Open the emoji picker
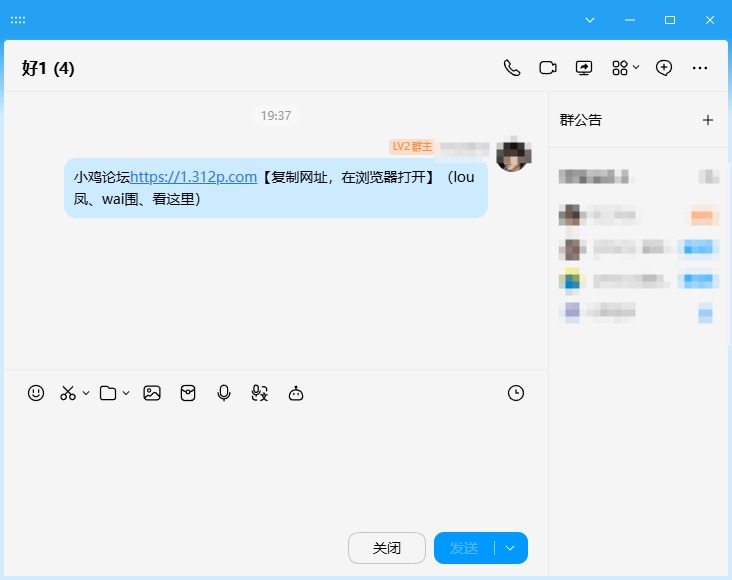The height and width of the screenshot is (580, 732). click(x=36, y=393)
